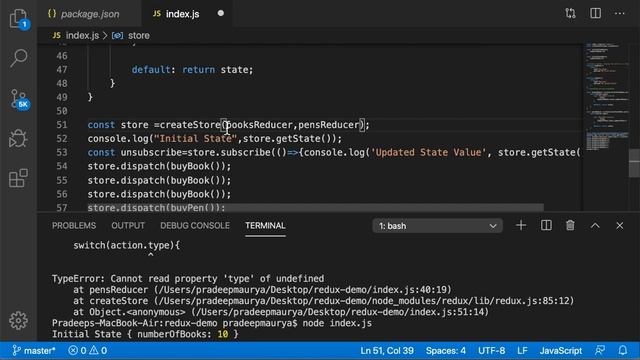Open the editor More Actions ellipsis
Viewport: 640px width, 360px height.
[620, 13]
